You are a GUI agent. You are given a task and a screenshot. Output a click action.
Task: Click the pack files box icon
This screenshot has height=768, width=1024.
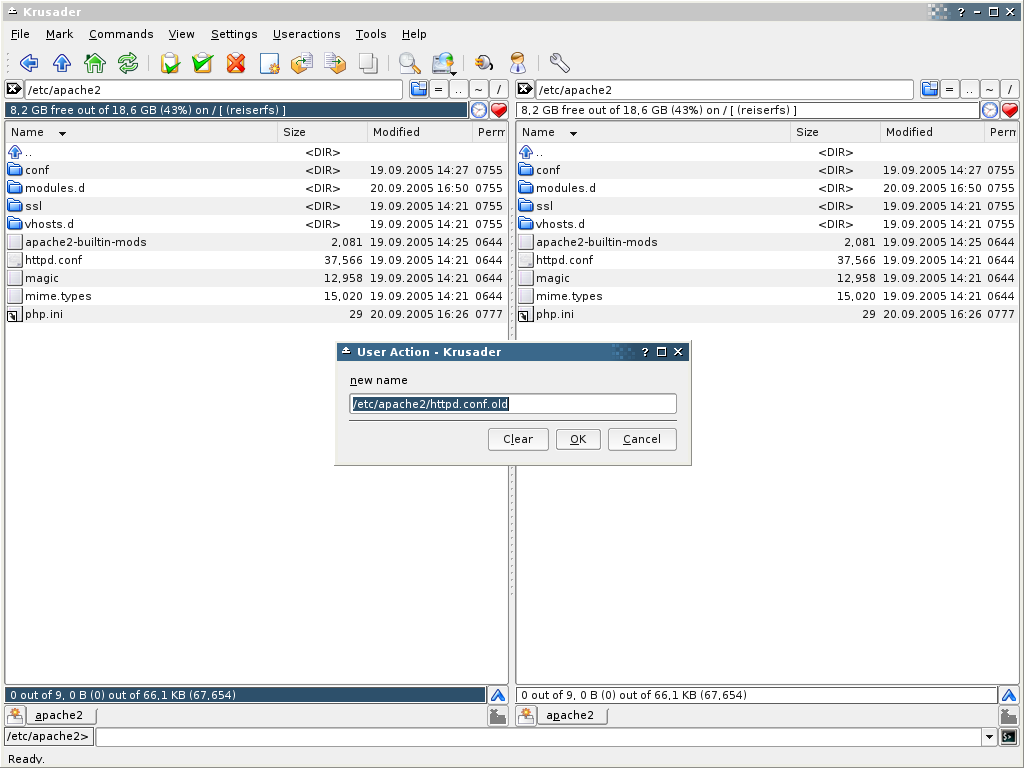(302, 63)
